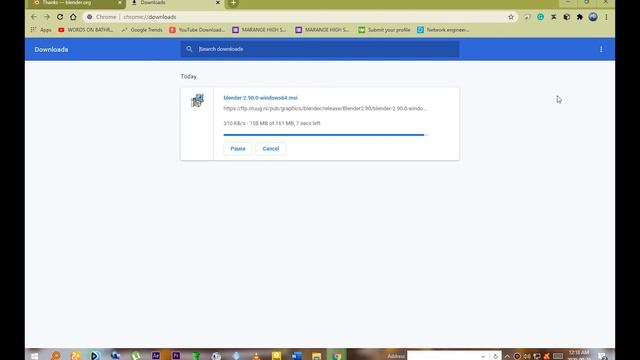Cancel the blender download

(271, 149)
